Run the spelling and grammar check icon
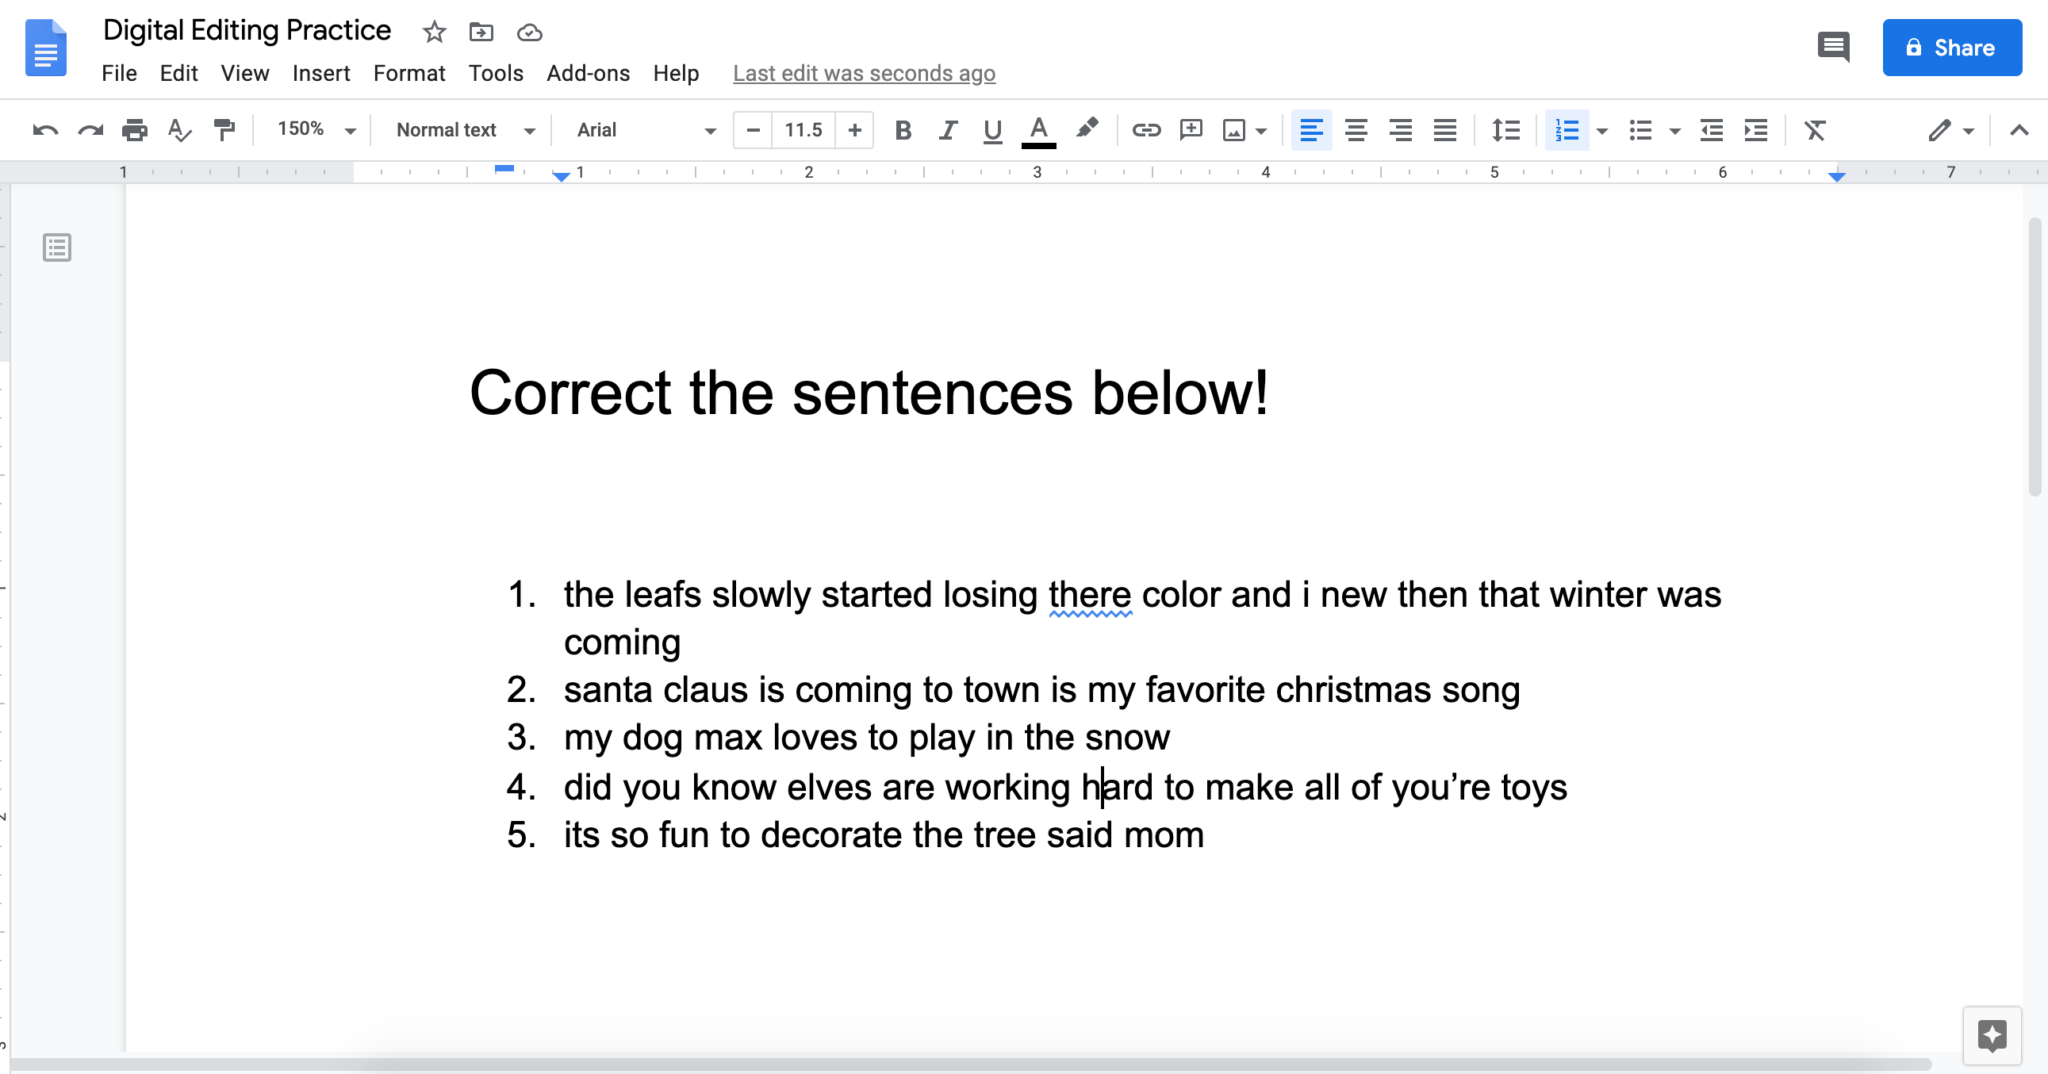Image resolution: width=2048 pixels, height=1074 pixels. [179, 129]
